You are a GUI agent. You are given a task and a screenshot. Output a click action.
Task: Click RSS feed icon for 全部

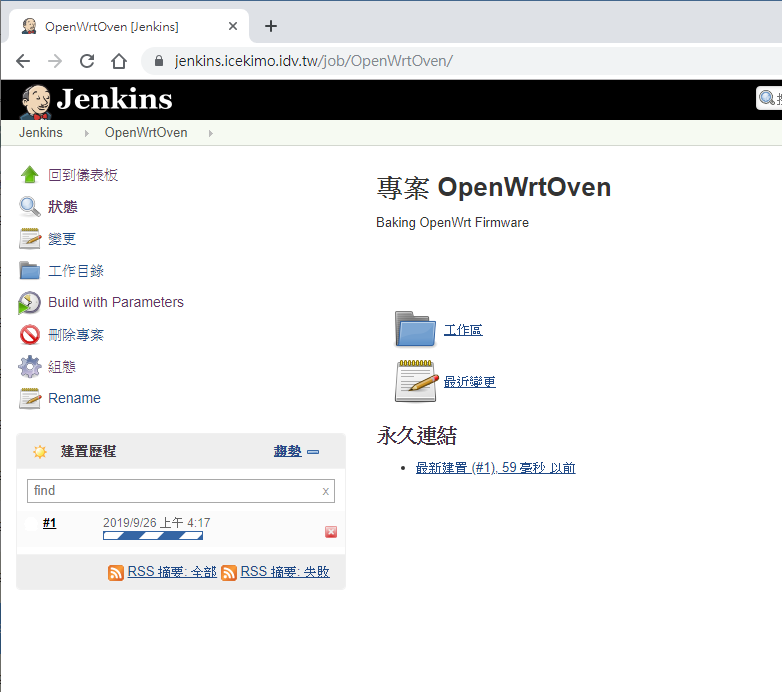click(x=116, y=572)
